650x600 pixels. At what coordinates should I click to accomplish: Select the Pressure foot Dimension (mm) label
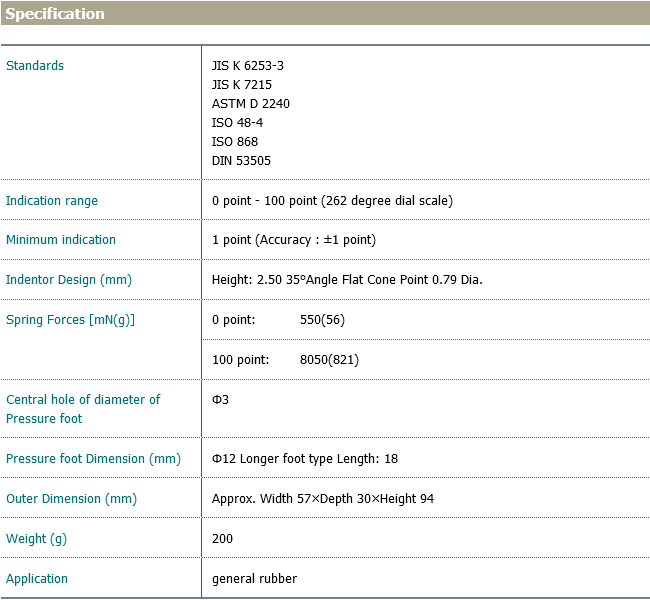[x=93, y=459]
